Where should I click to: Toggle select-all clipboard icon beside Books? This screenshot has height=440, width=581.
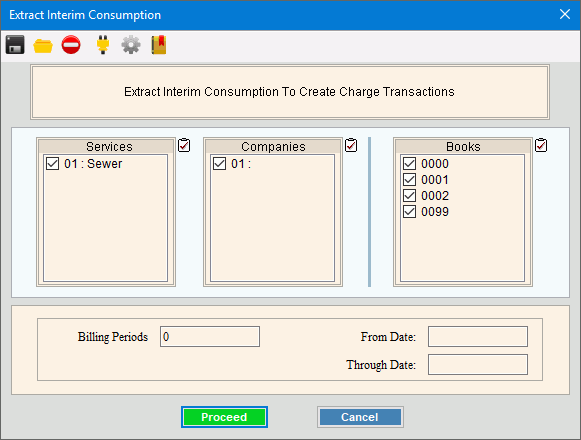point(541,145)
